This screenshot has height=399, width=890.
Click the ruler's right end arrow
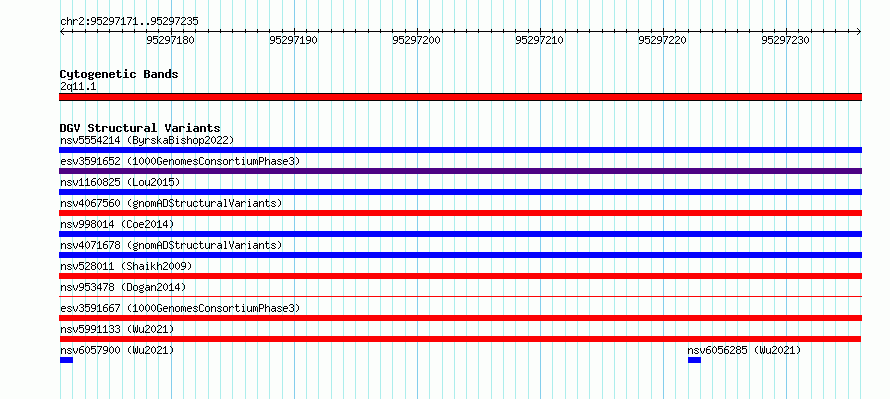(859, 32)
